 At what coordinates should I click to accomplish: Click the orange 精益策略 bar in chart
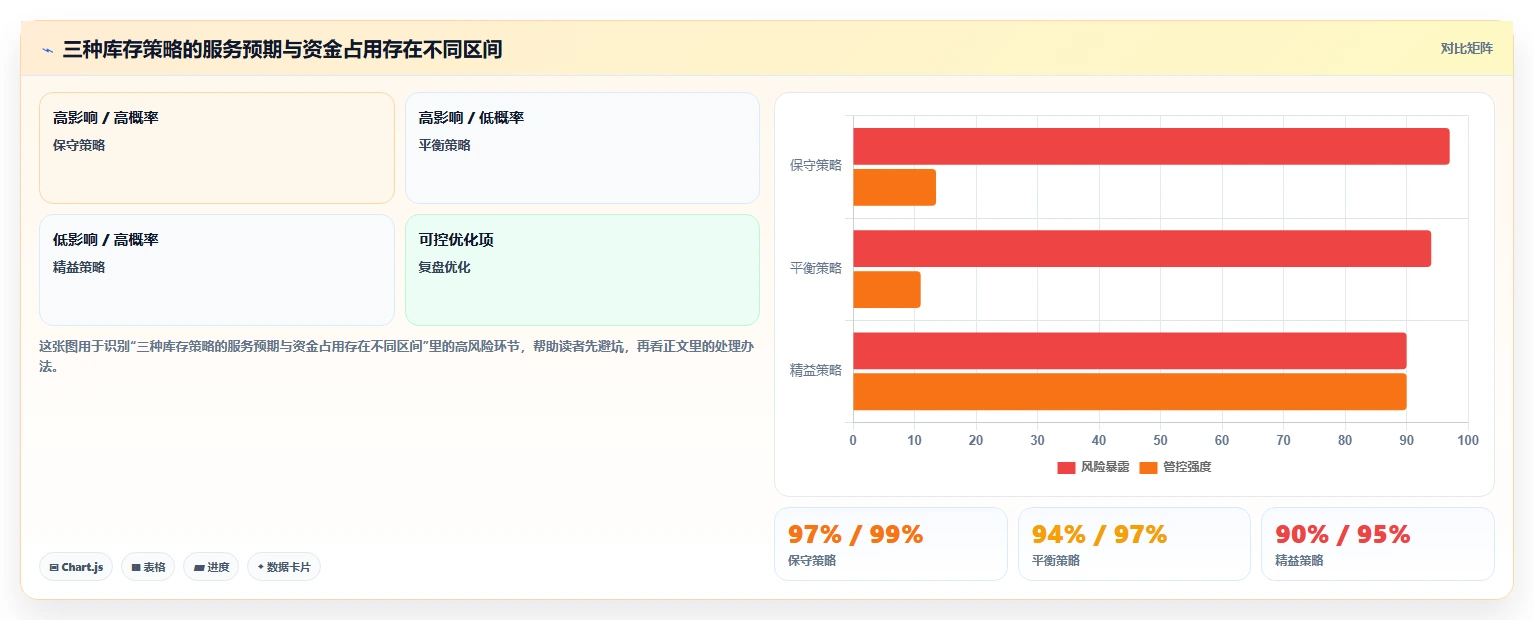point(1130,392)
